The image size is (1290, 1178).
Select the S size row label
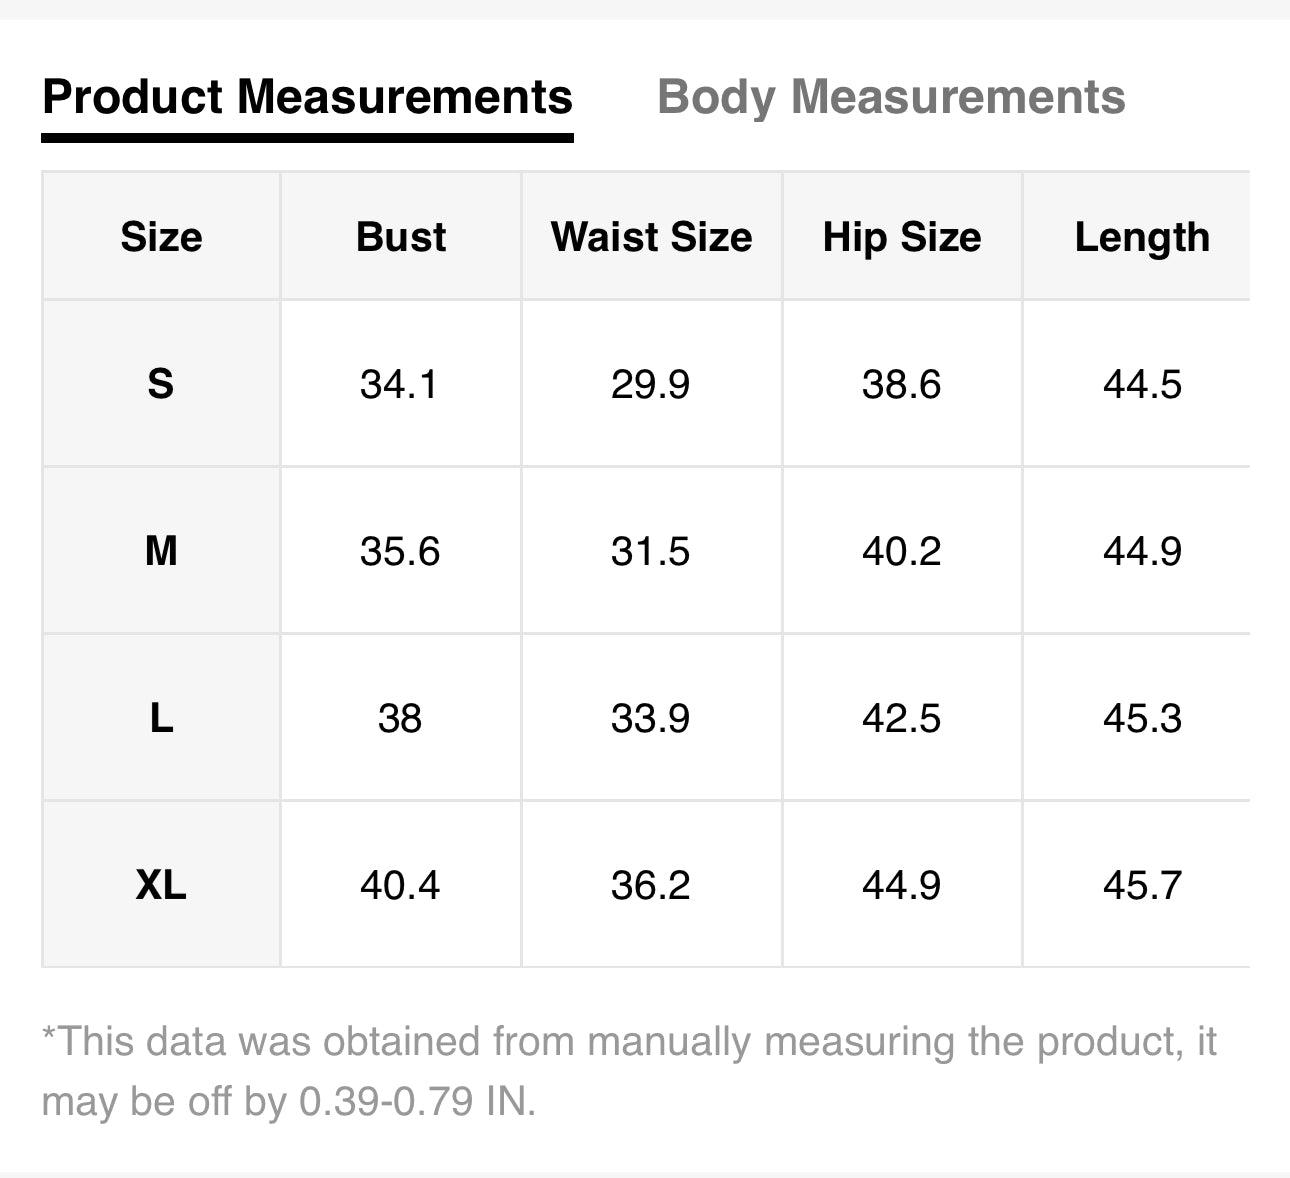tap(161, 384)
